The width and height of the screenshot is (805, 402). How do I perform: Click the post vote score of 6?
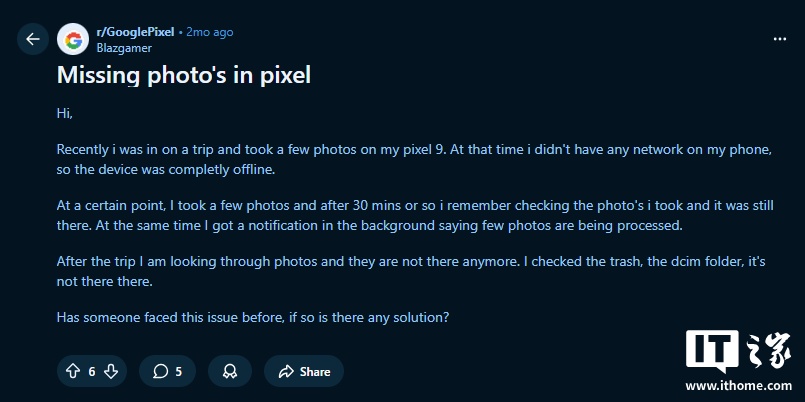click(x=92, y=371)
